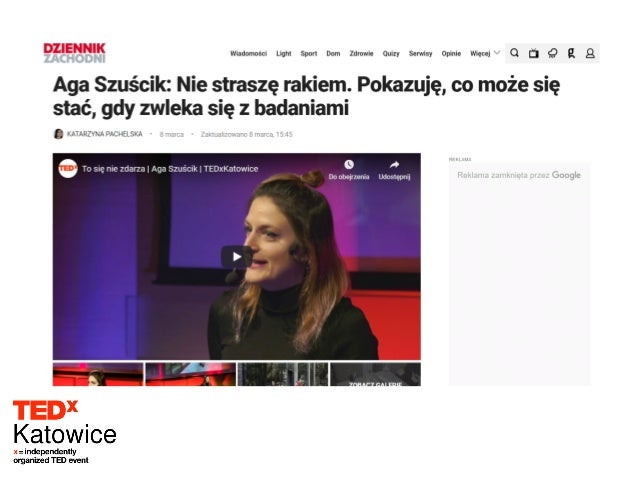Open the first gallery thumbnail
Image resolution: width=638 pixels, height=479 pixels.
[98, 374]
